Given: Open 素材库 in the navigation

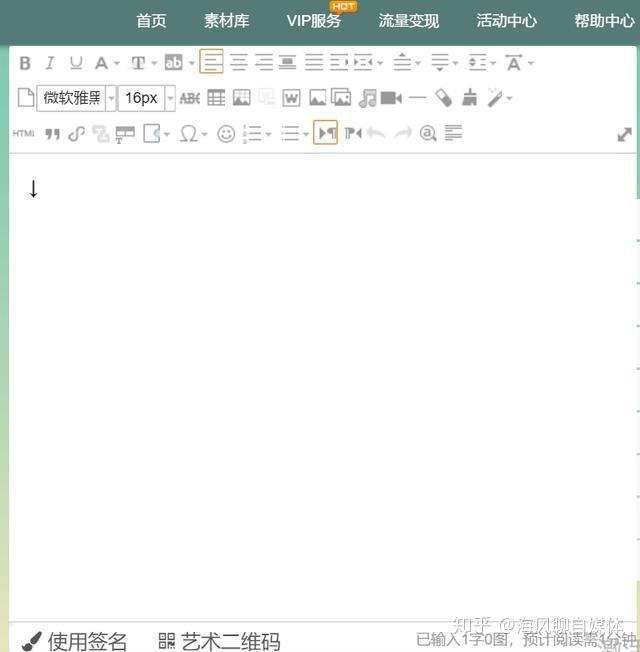Looking at the screenshot, I should 227,21.
